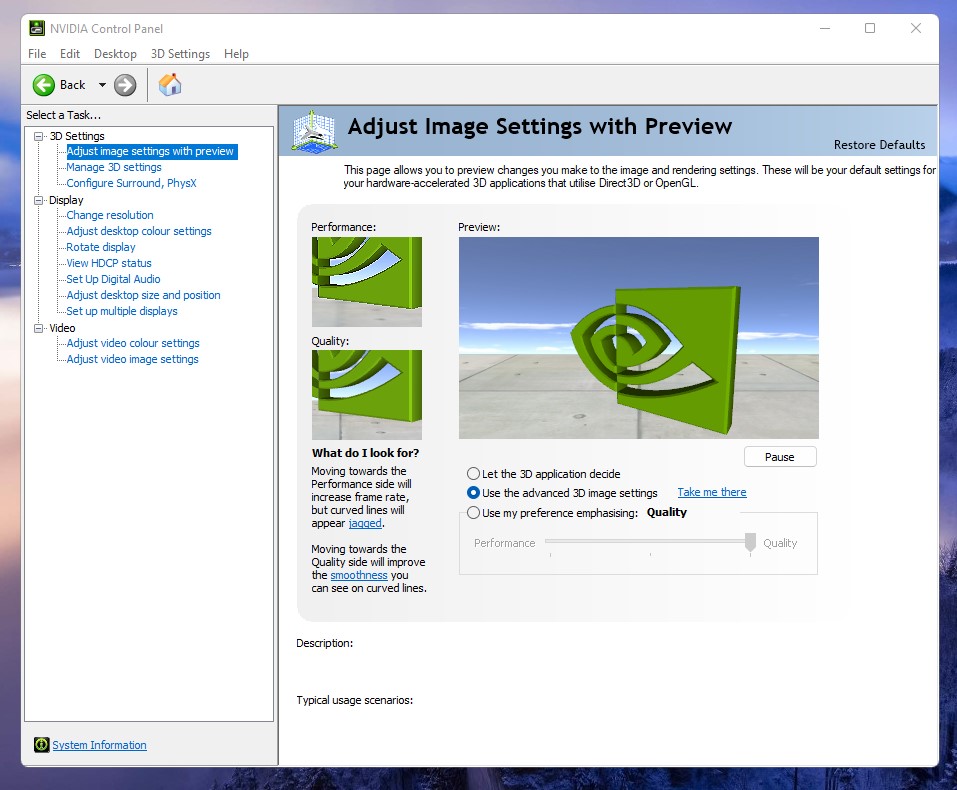Click Restore Defaults
The image size is (957, 790).
click(879, 145)
